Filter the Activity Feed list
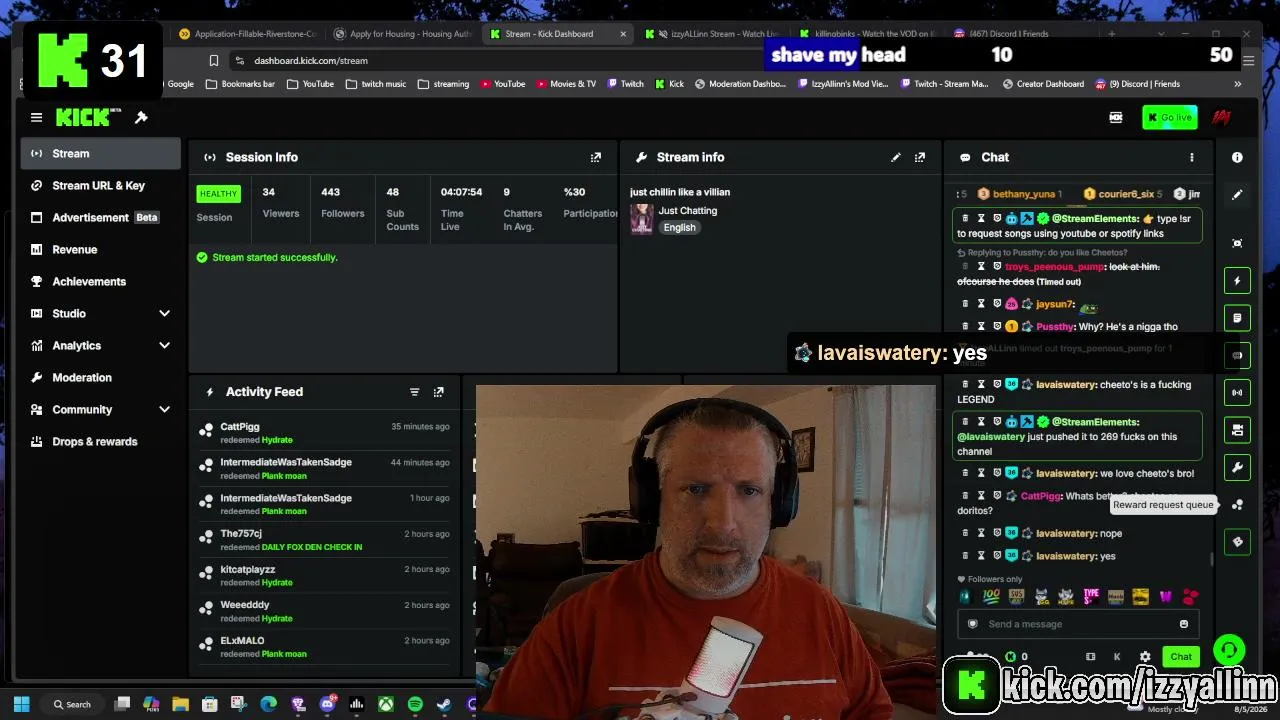This screenshot has height=720, width=1280. click(x=414, y=392)
